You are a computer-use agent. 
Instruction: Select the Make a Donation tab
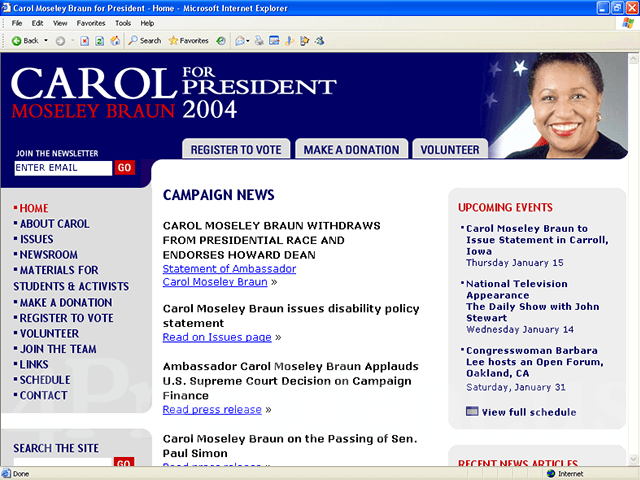351,149
